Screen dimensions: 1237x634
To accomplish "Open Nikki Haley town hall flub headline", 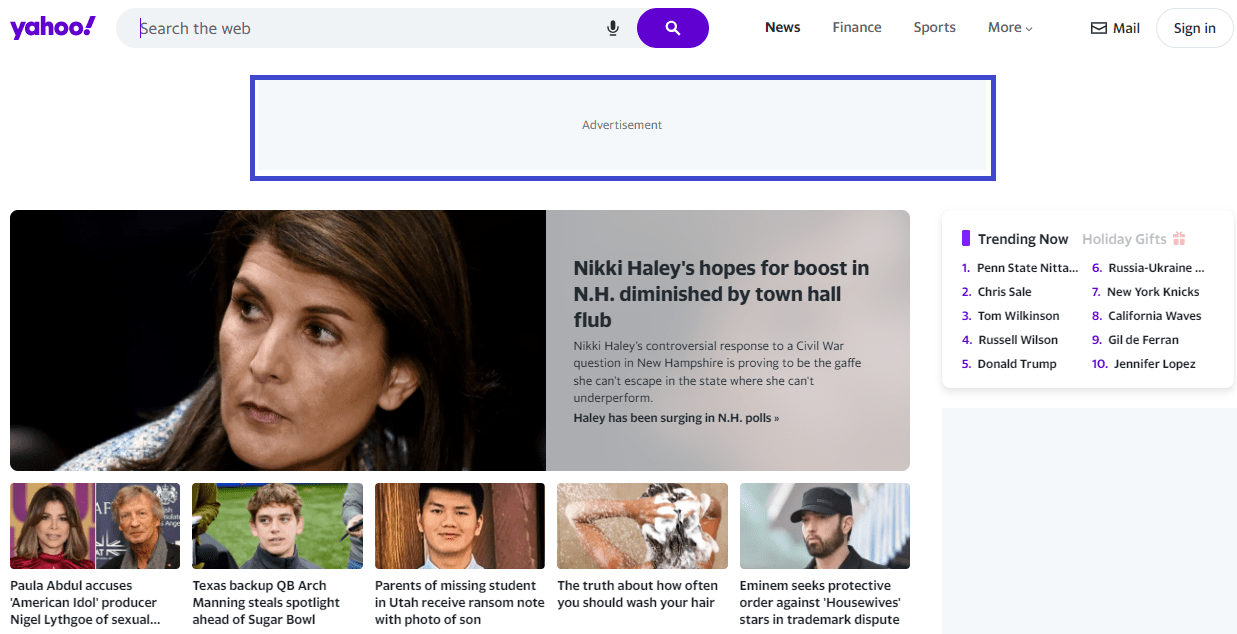I will (x=721, y=294).
